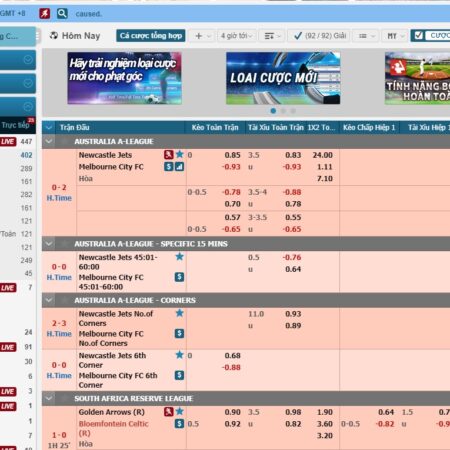Favorite the Newcastle Jets match with star icon

[x=180, y=154]
